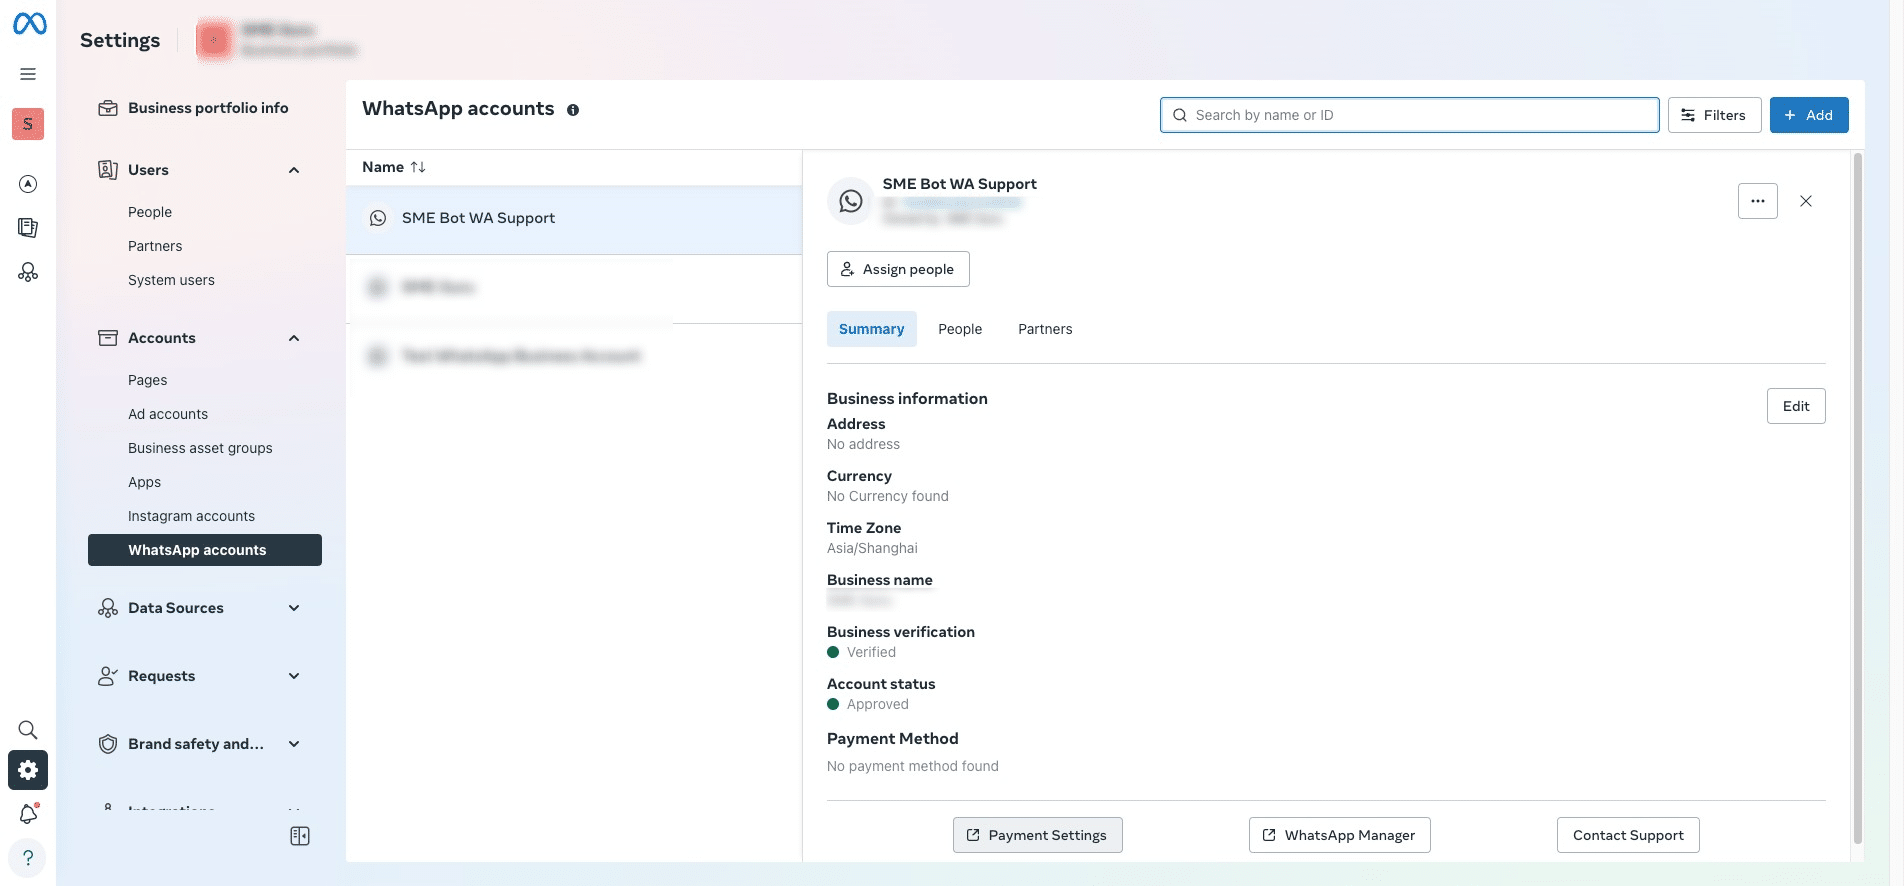Click the Accounts section icon
This screenshot has height=886, width=1904.
pyautogui.click(x=108, y=338)
